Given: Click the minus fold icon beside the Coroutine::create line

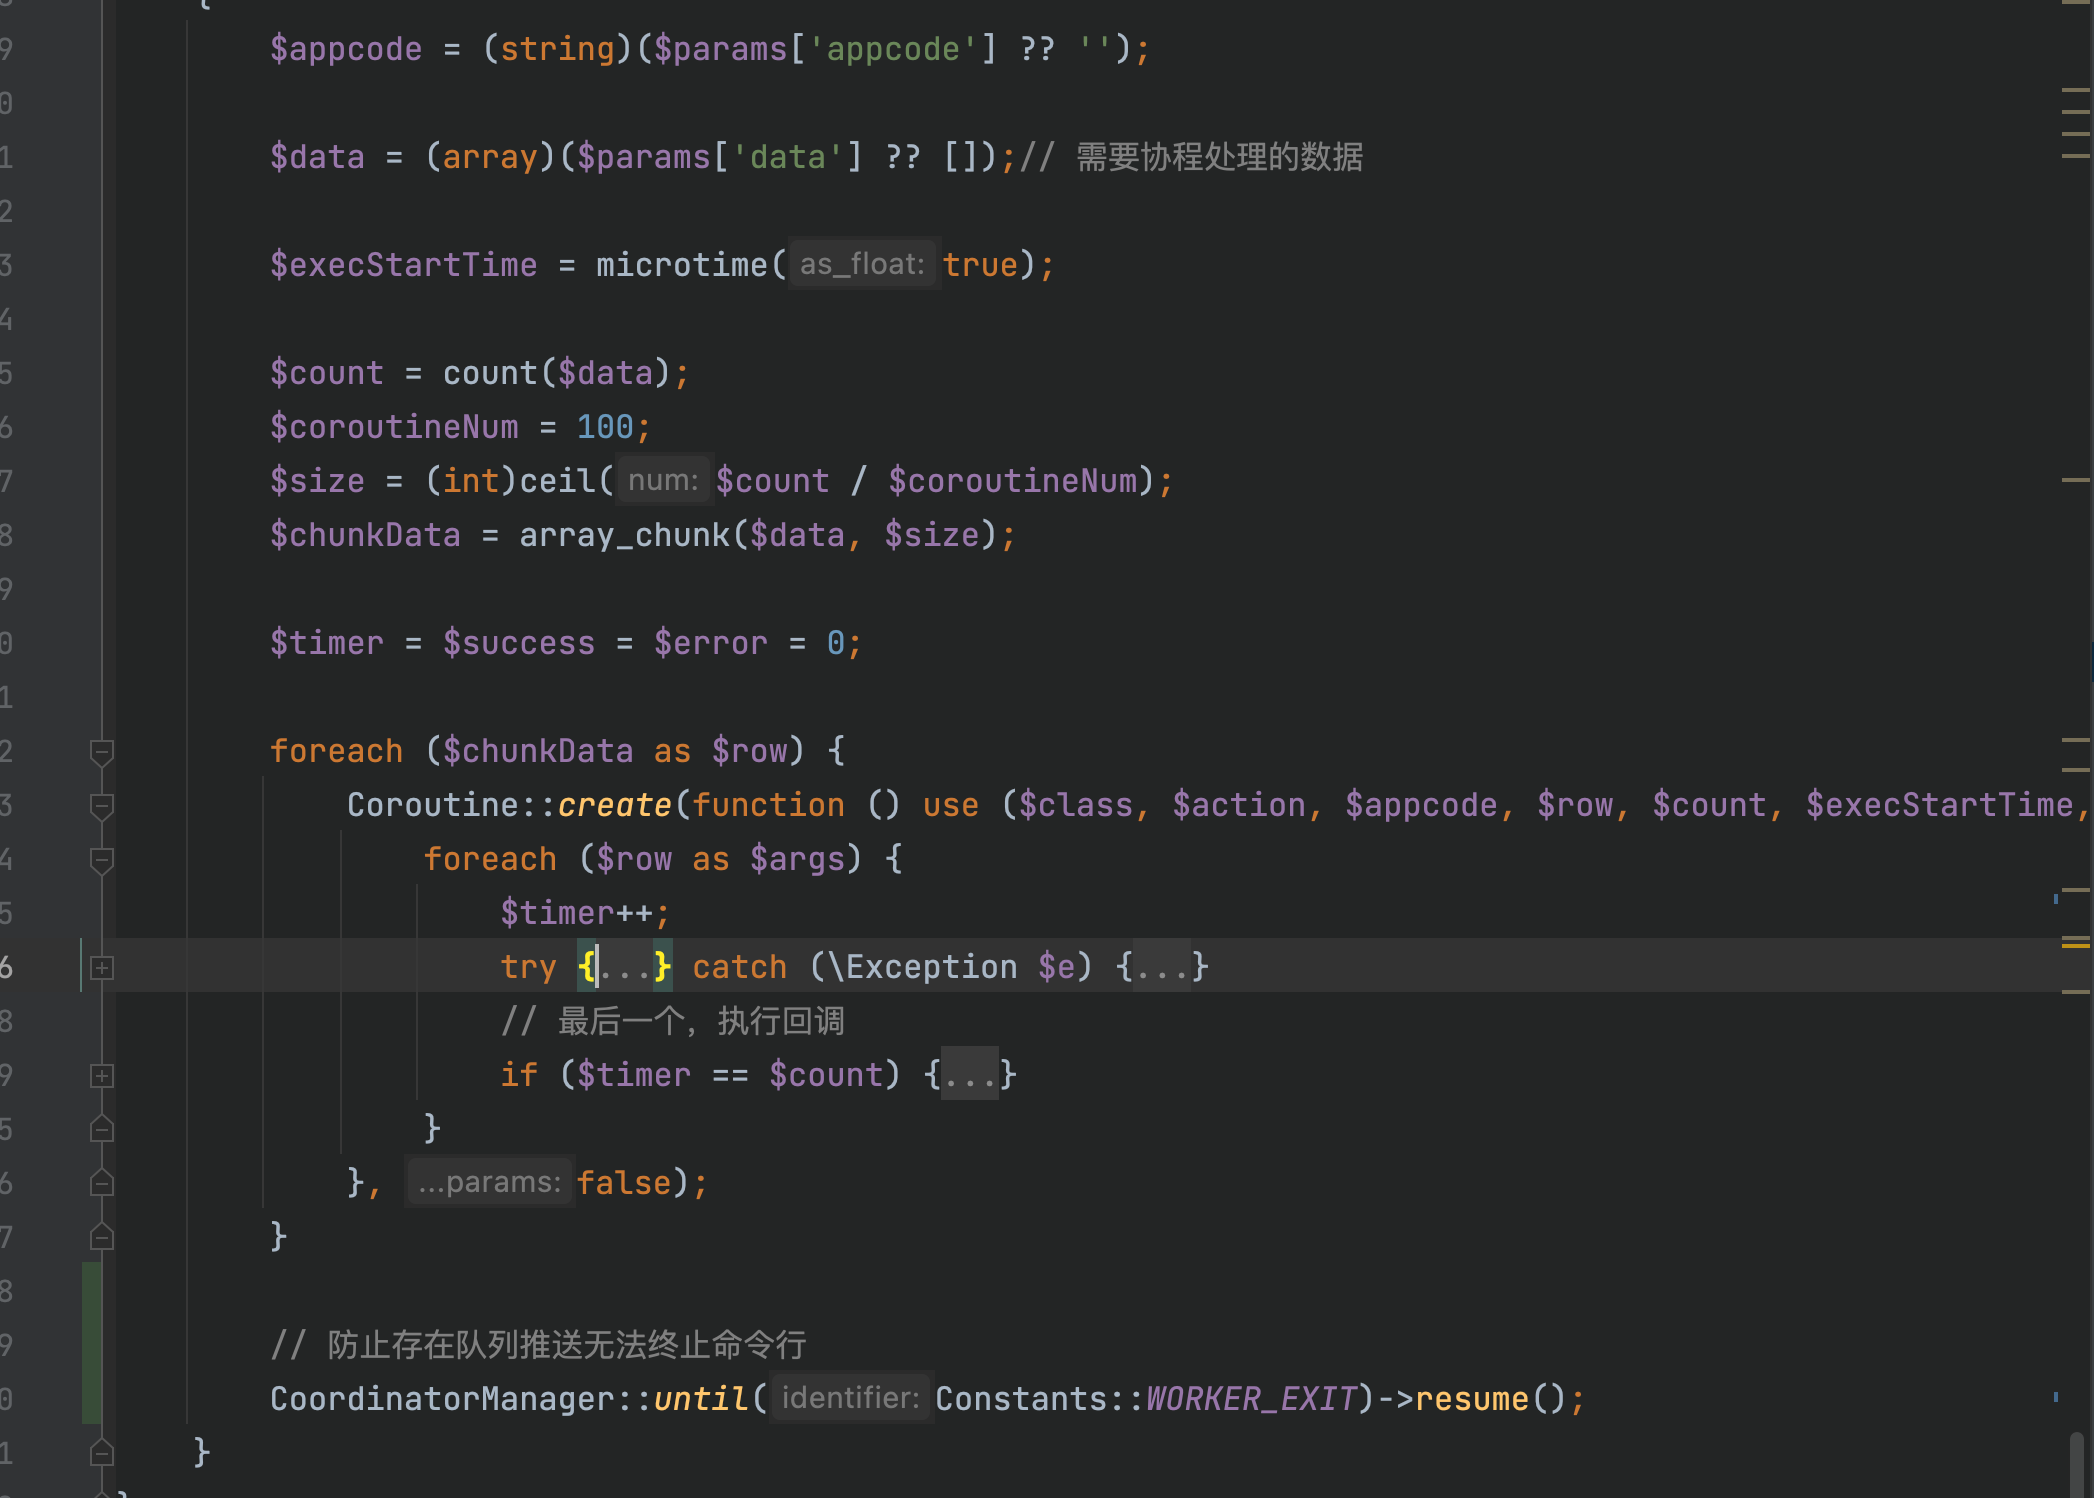Looking at the screenshot, I should pyautogui.click(x=101, y=805).
